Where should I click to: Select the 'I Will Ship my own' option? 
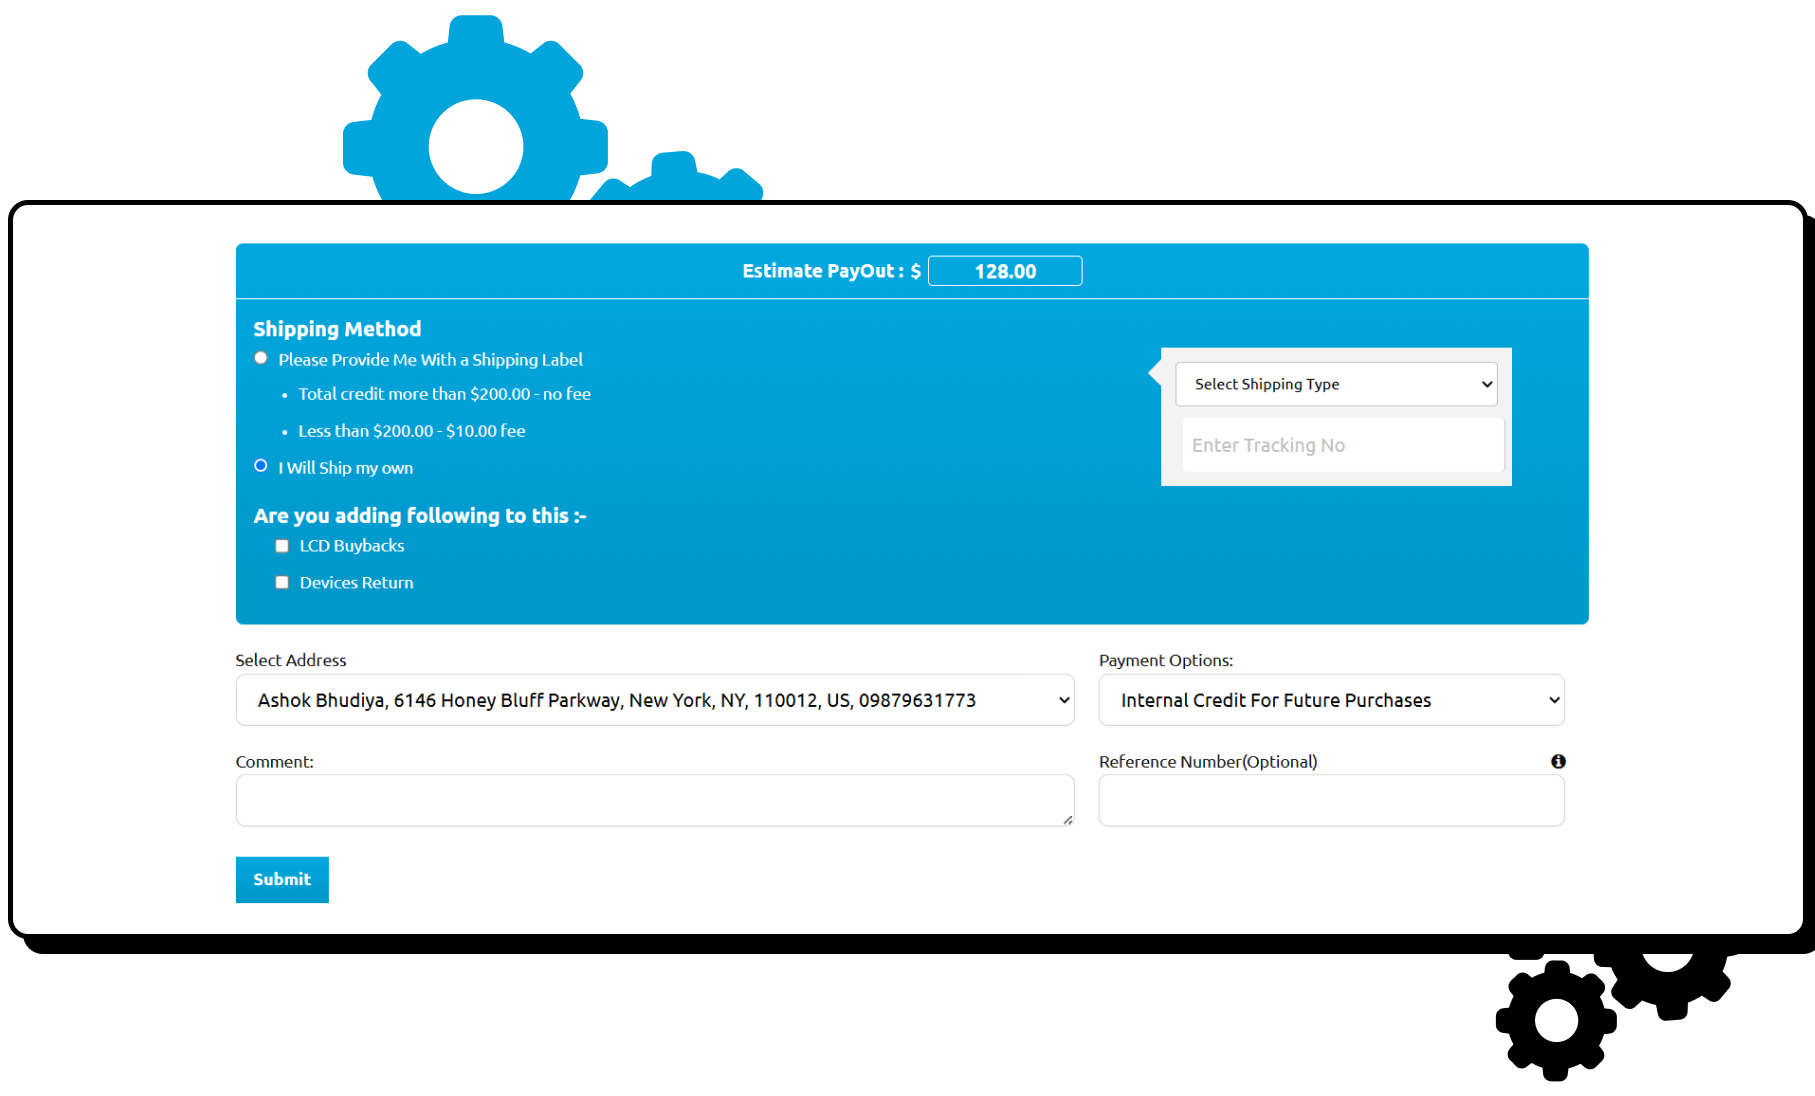click(260, 465)
